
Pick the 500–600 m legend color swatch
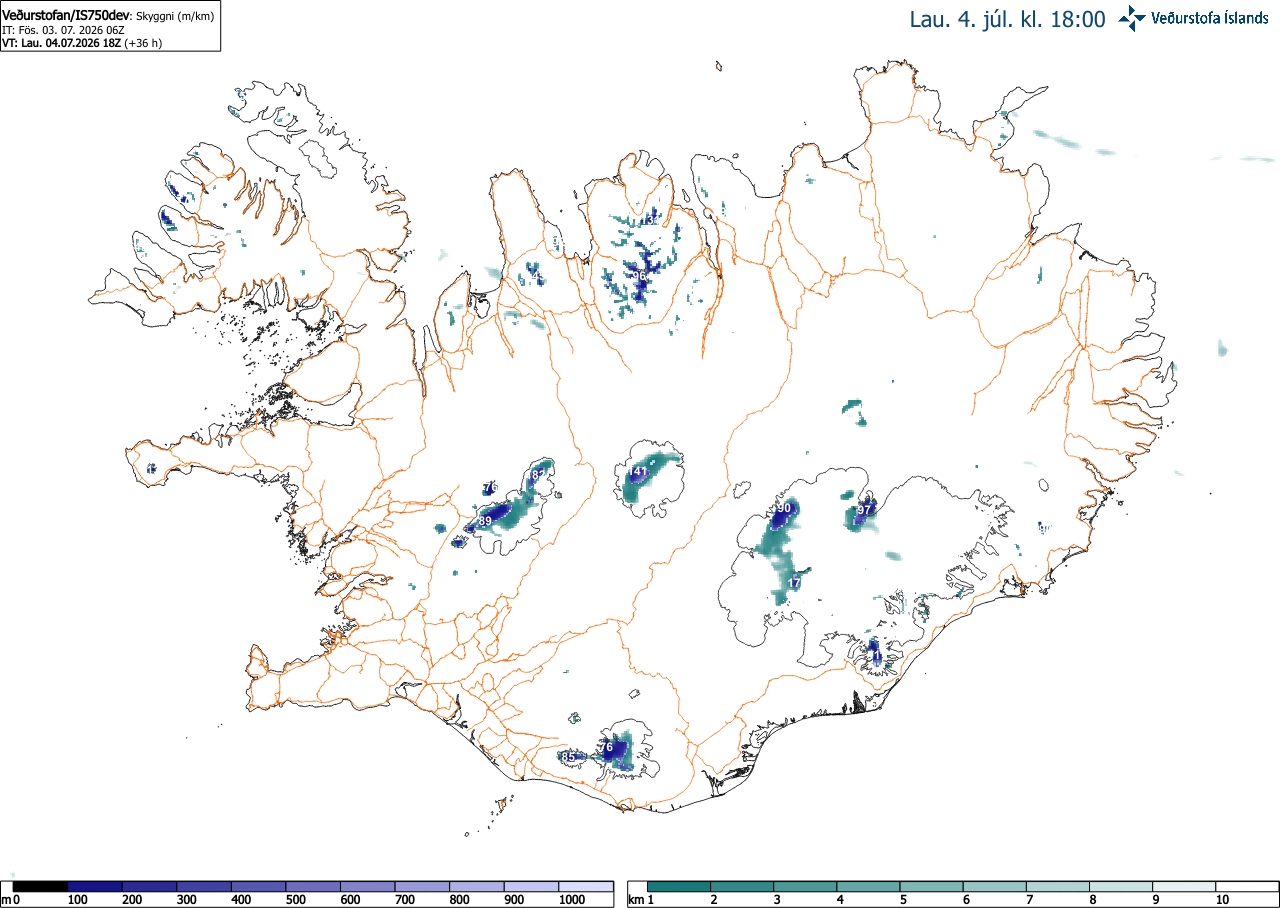(x=312, y=886)
